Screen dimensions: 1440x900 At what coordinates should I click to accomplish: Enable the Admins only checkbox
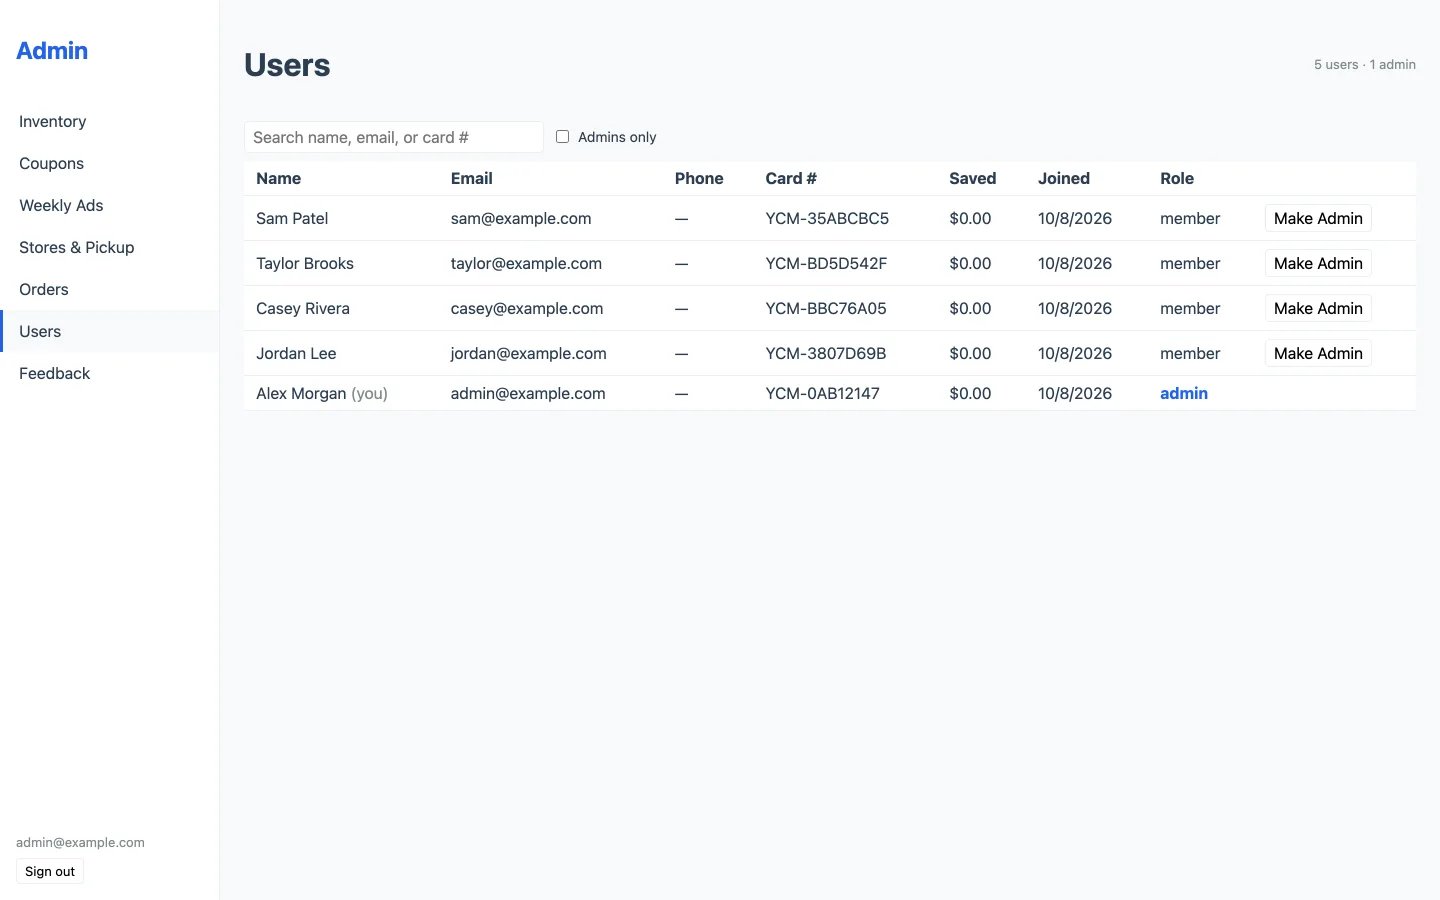562,137
